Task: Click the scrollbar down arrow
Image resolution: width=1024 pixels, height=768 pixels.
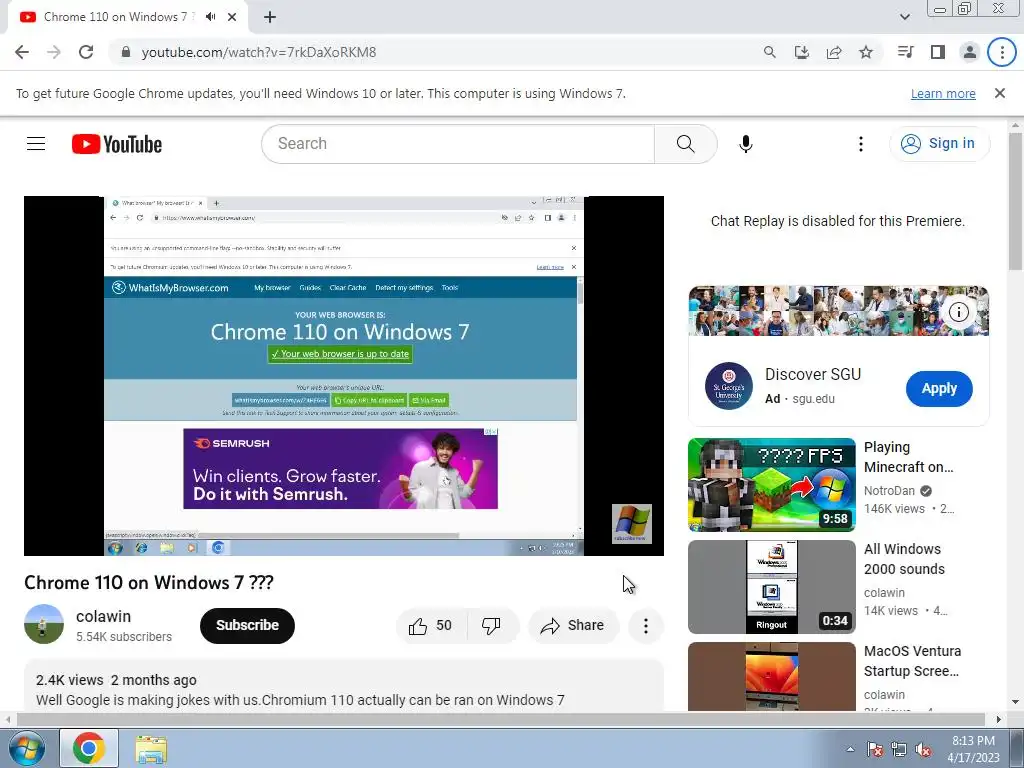Action: (x=1016, y=703)
